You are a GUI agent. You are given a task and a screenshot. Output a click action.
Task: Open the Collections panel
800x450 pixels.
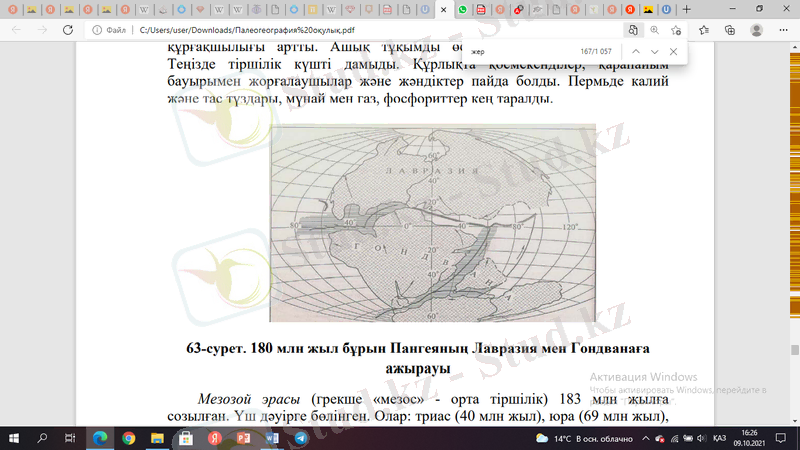[728, 30]
